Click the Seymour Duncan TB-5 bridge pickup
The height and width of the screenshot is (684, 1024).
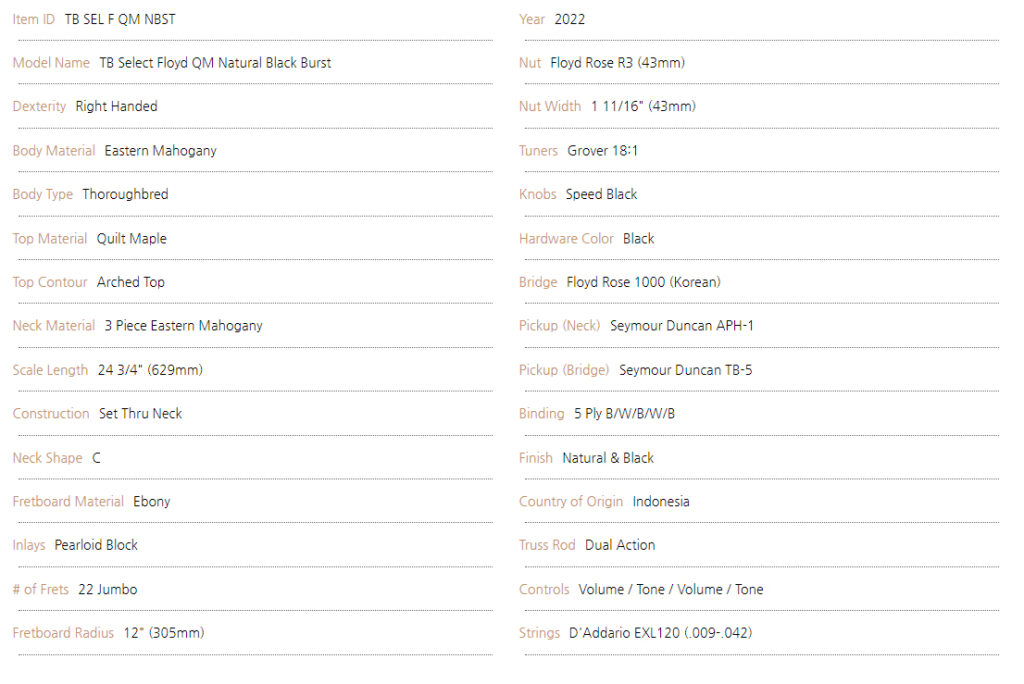tap(685, 370)
